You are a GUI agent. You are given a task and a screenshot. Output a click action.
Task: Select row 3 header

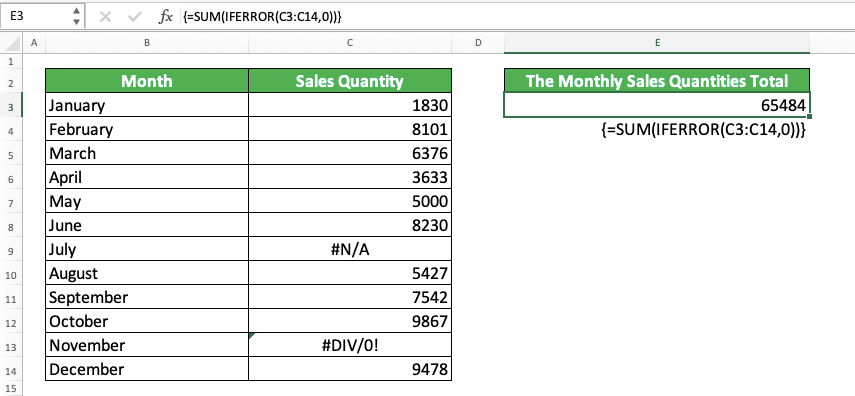pos(11,105)
